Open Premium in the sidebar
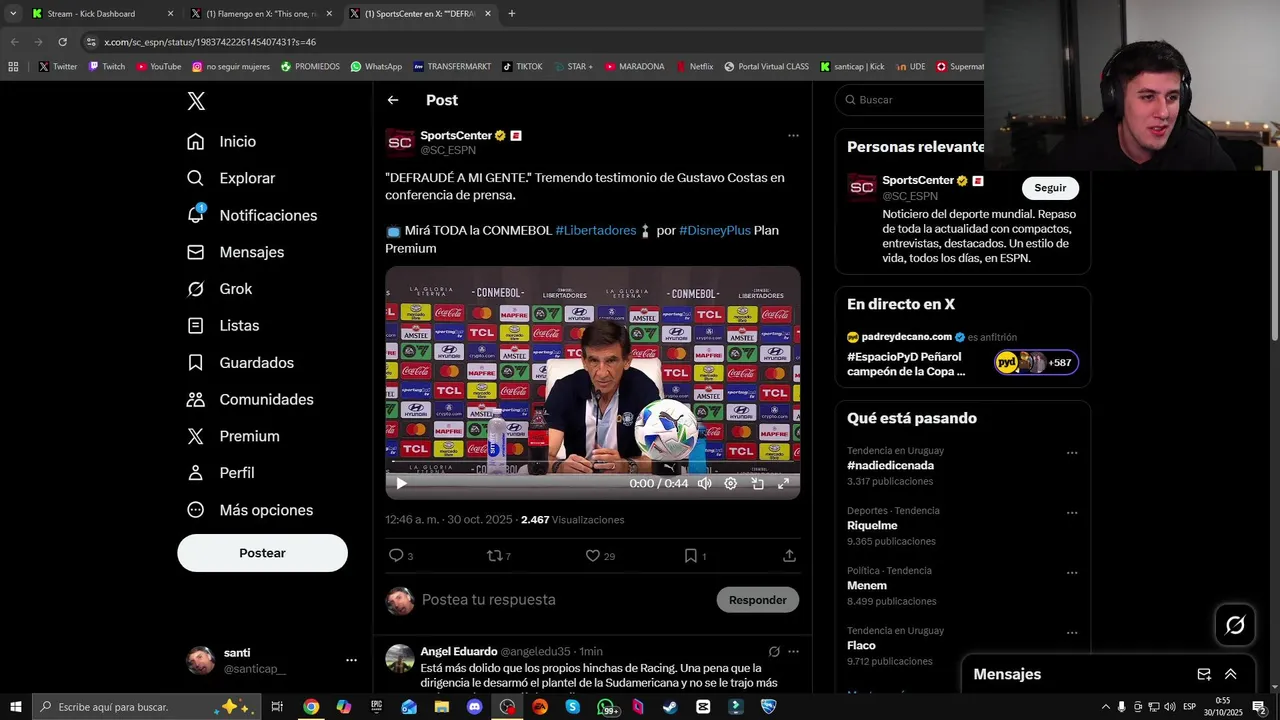Screen dimensions: 1280x720 233,436
